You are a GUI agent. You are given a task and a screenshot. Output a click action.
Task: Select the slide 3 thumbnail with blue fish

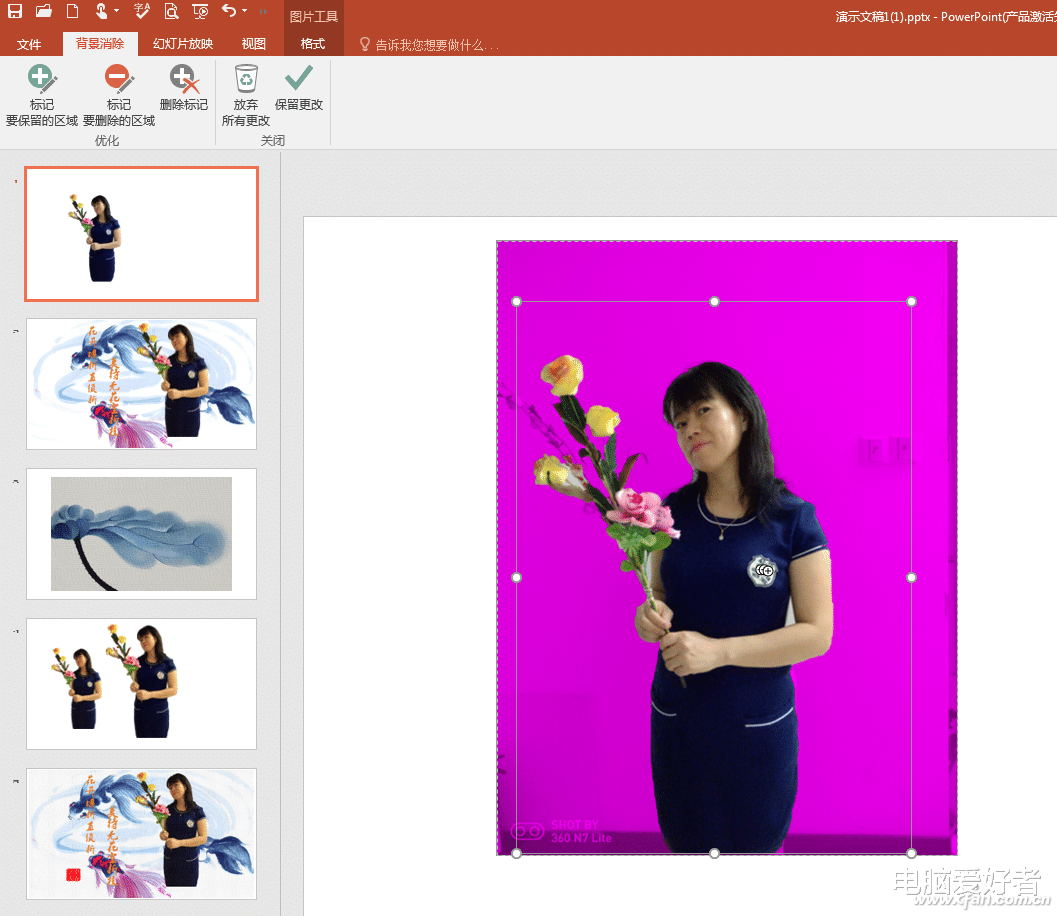coord(140,533)
